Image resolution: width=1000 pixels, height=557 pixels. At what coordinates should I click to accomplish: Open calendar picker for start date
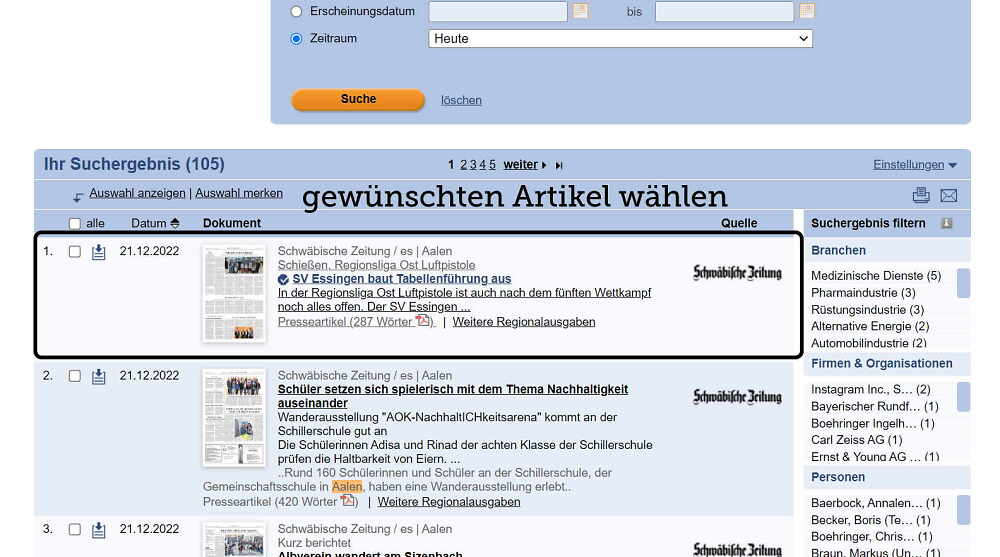[x=580, y=11]
